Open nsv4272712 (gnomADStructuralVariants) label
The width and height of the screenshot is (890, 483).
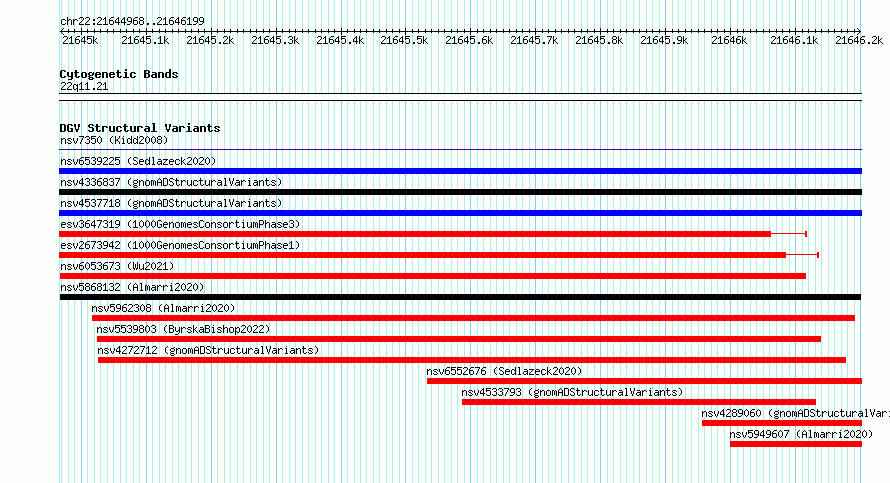pyautogui.click(x=208, y=350)
